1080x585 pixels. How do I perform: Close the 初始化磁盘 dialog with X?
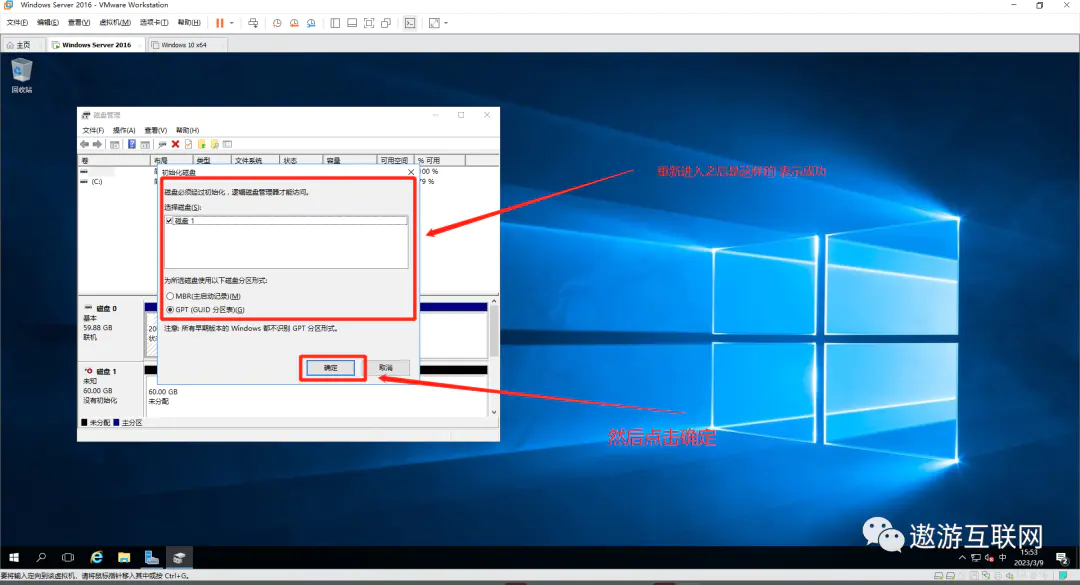pyautogui.click(x=411, y=172)
